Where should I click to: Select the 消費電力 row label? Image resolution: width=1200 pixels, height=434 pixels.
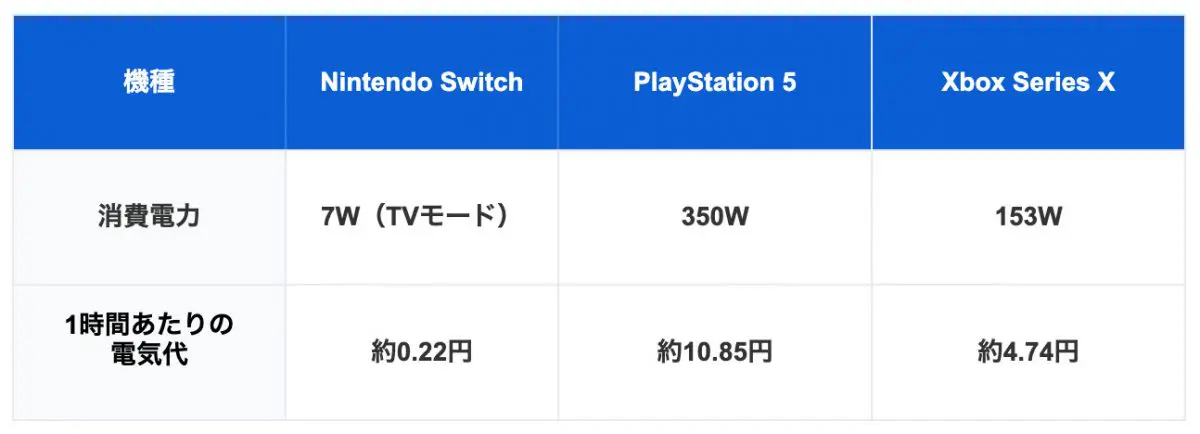coord(149,217)
